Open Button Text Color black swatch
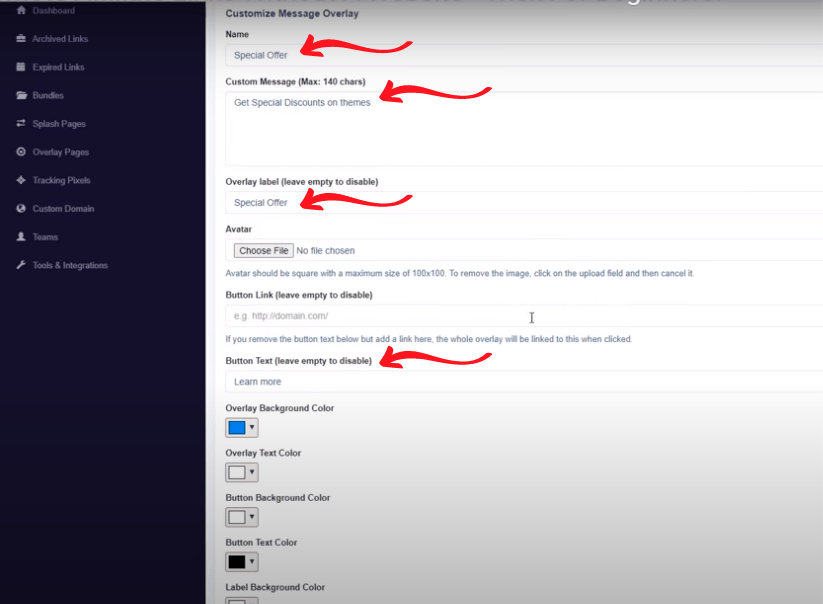This screenshot has width=823, height=604. point(237,562)
